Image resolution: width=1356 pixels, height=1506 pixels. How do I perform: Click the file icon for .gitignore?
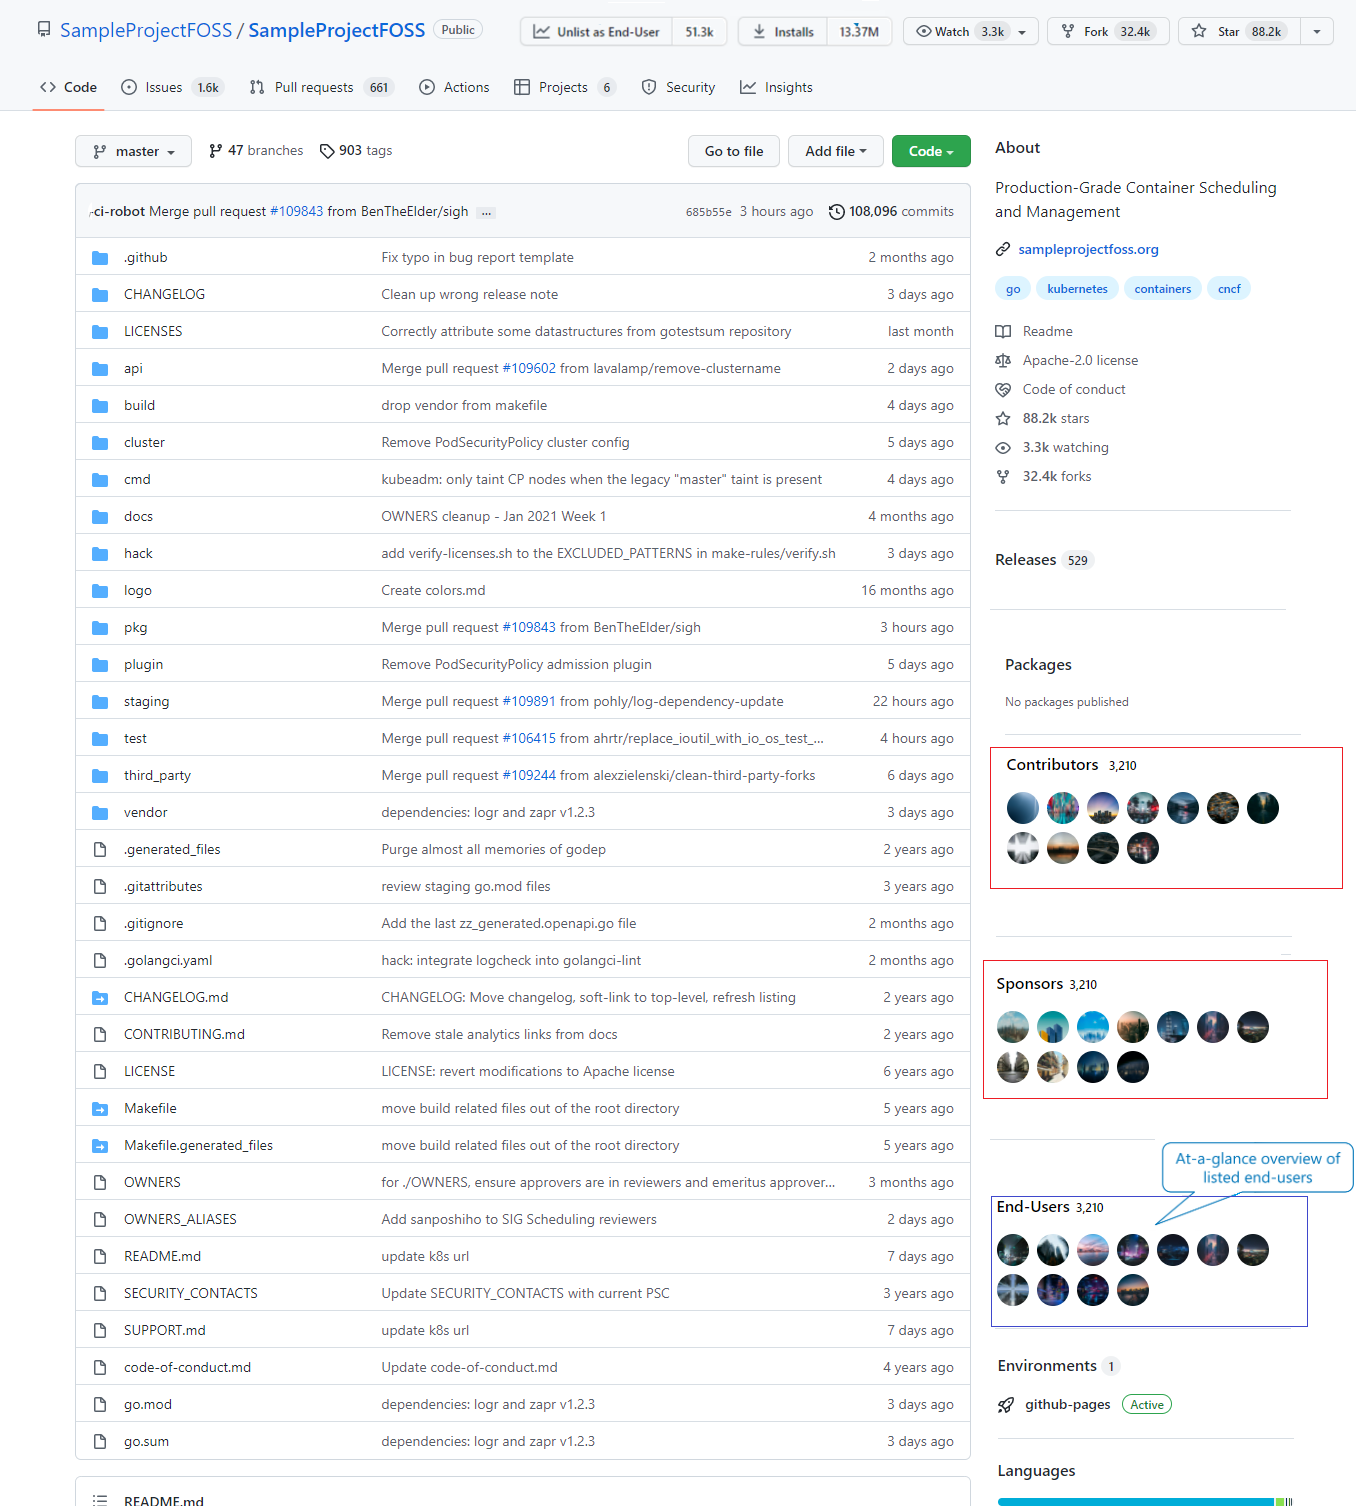100,924
